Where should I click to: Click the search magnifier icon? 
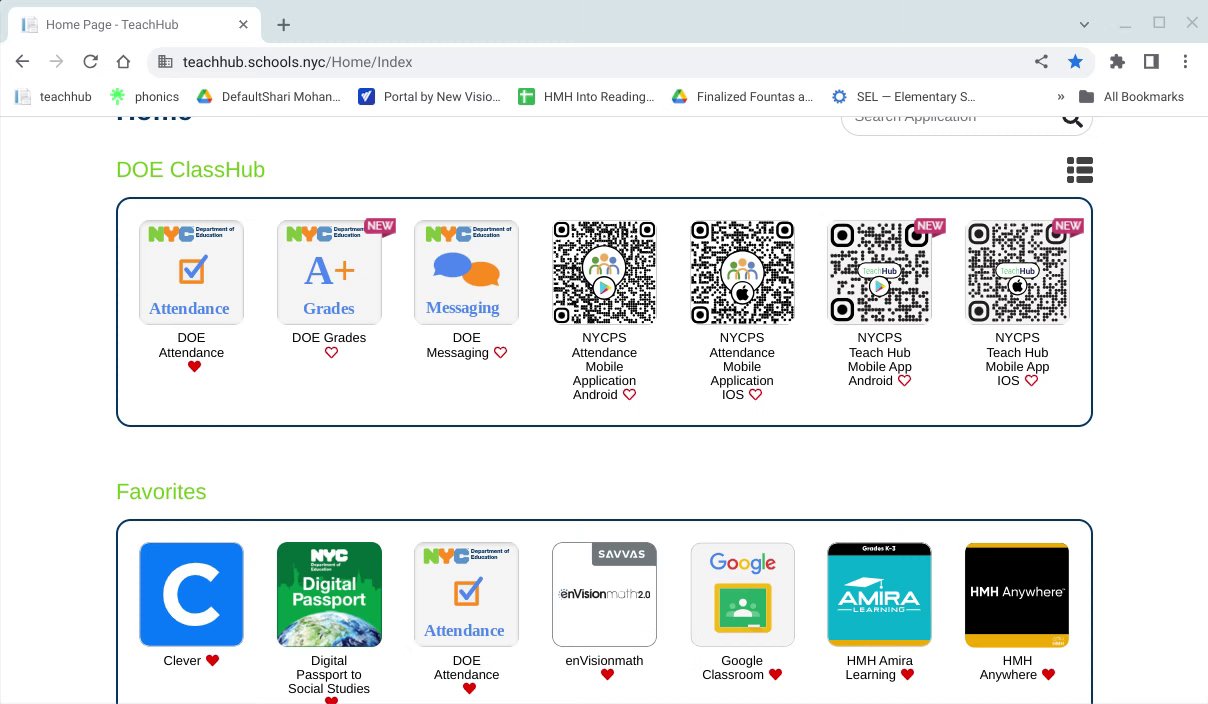click(x=1072, y=119)
